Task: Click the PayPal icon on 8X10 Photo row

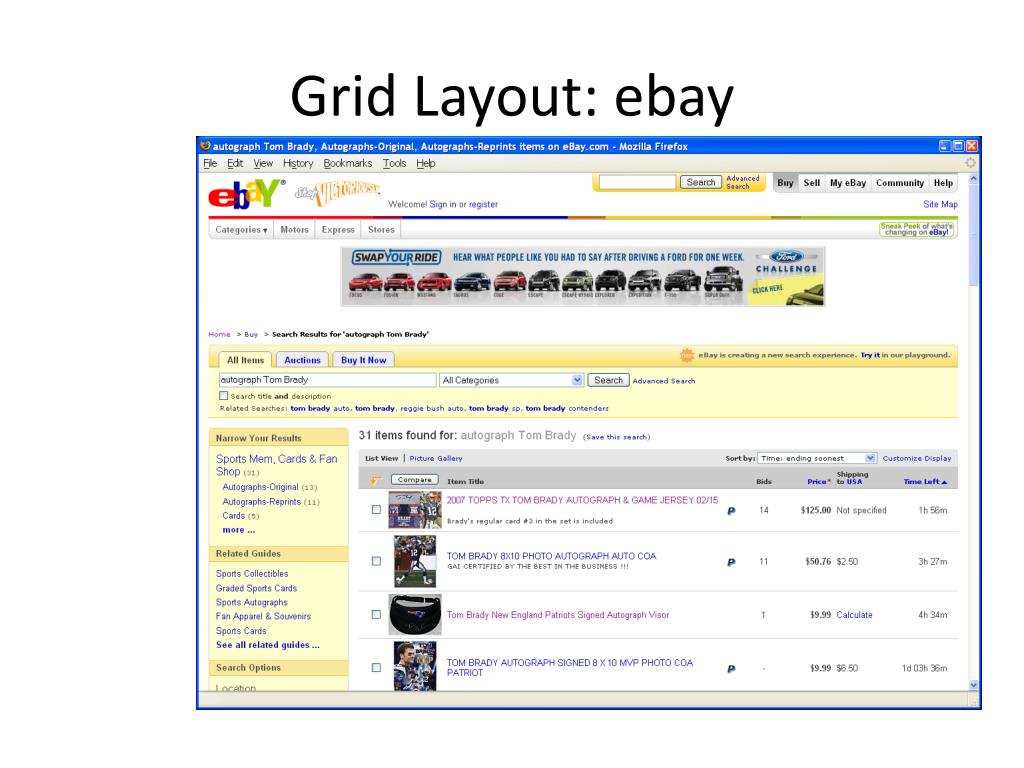Action: point(731,562)
